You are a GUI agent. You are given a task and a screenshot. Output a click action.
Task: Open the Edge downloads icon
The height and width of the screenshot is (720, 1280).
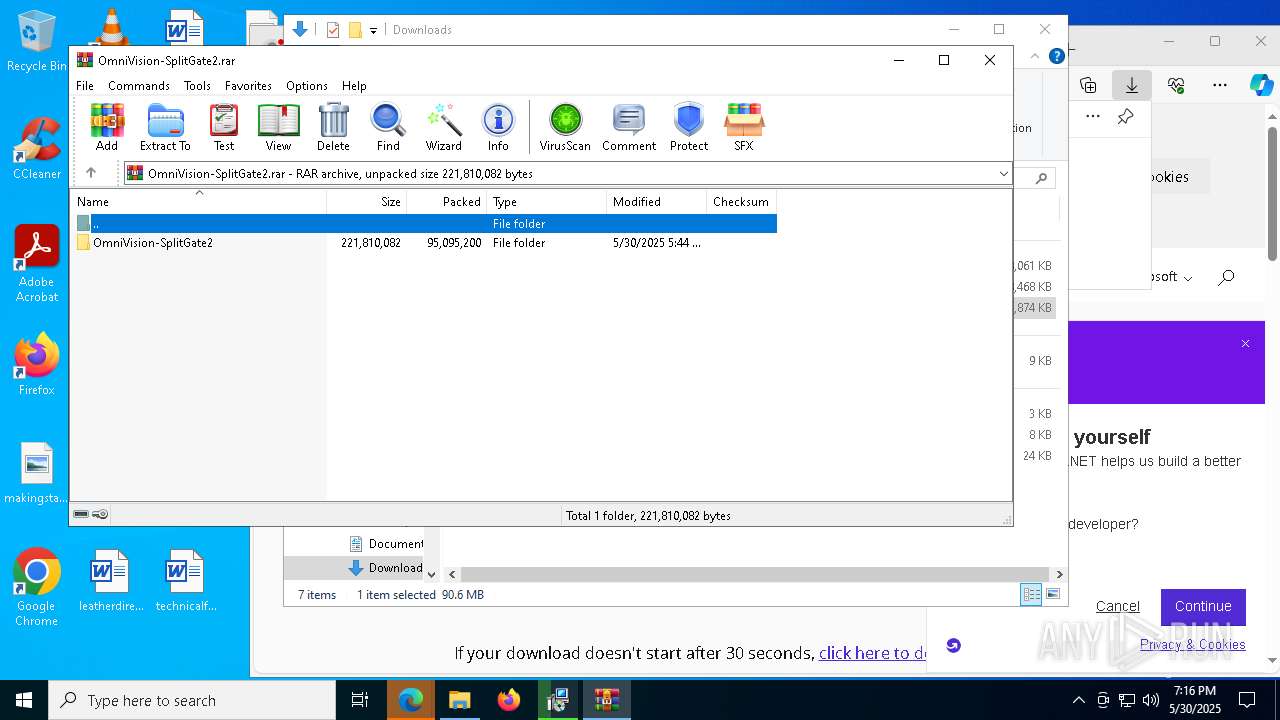[x=1132, y=85]
